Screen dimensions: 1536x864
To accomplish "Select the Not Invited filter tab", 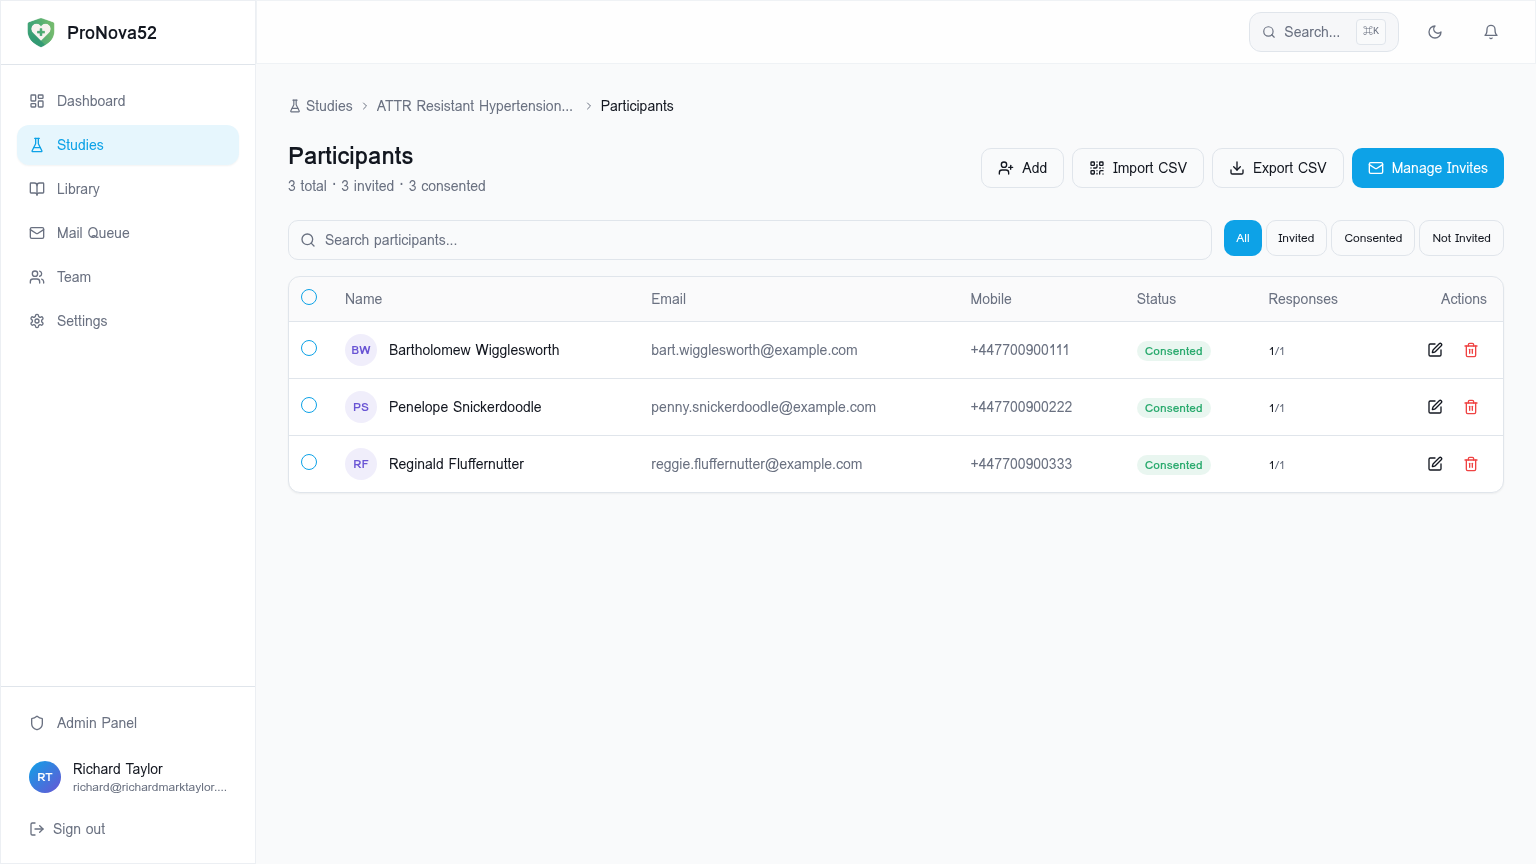I will [x=1461, y=238].
